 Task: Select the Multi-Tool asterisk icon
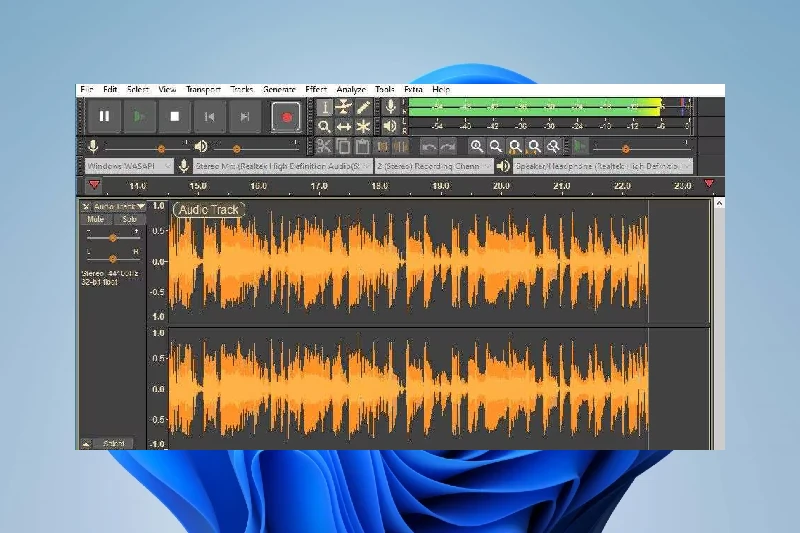pyautogui.click(x=363, y=126)
